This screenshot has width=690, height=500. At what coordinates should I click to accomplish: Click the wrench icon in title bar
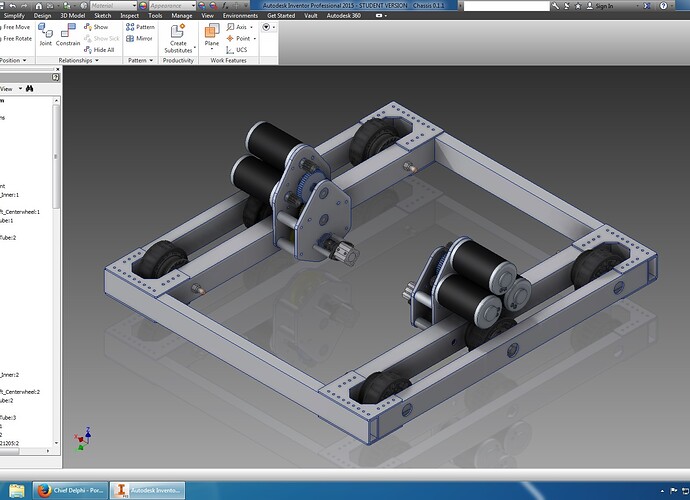(556, 6)
